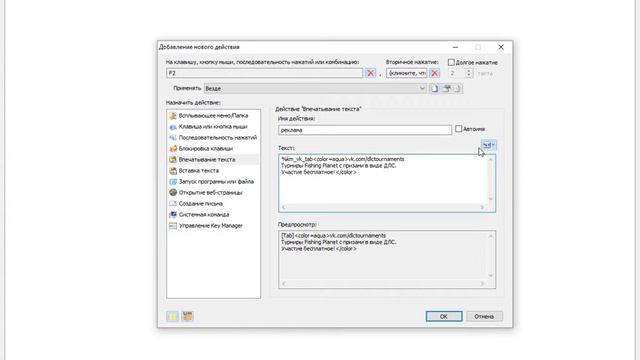
Task: Click icon of Последовательность нажатий
Action: [x=173, y=138]
